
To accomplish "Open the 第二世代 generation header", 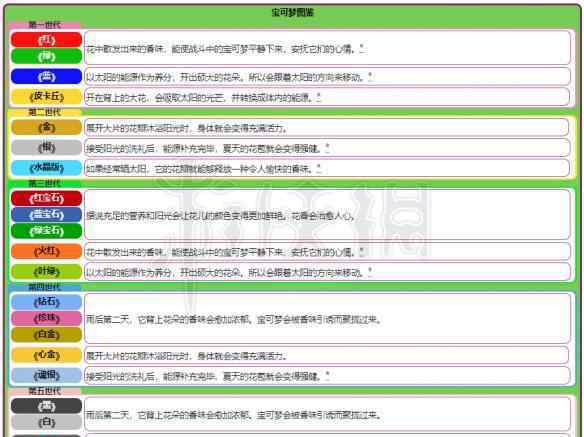I will click(44, 112).
